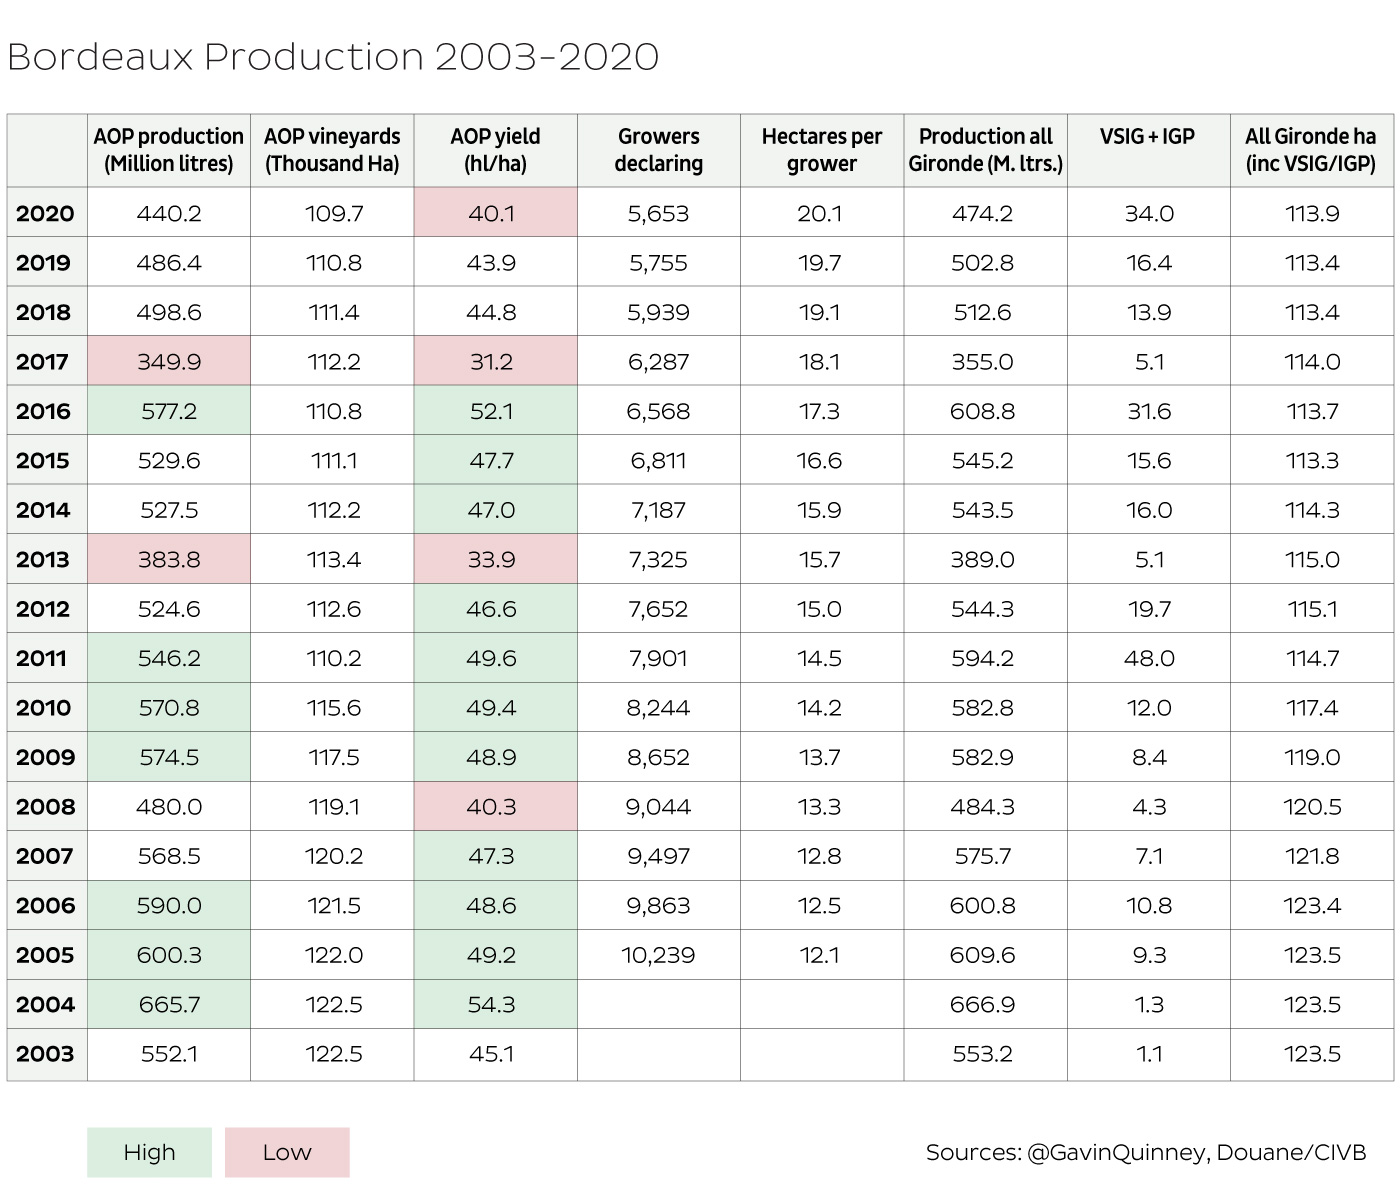Image resolution: width=1400 pixels, height=1201 pixels.
Task: Click the AOP yield (hl/ha) header
Action: coord(495,150)
